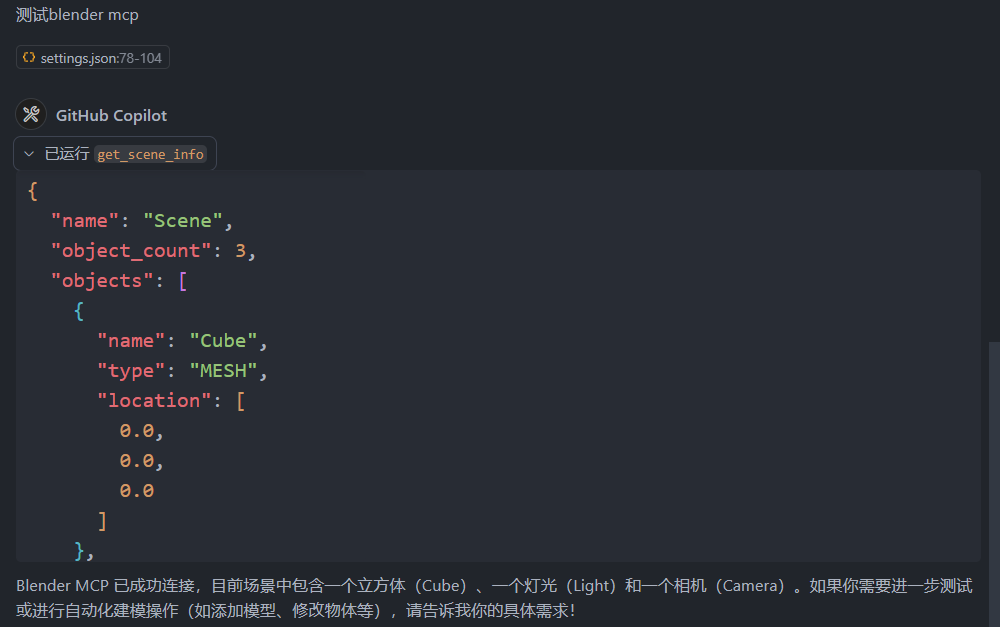Click the final 0.0 value without comma
This screenshot has height=627, width=1000.
[x=136, y=491]
